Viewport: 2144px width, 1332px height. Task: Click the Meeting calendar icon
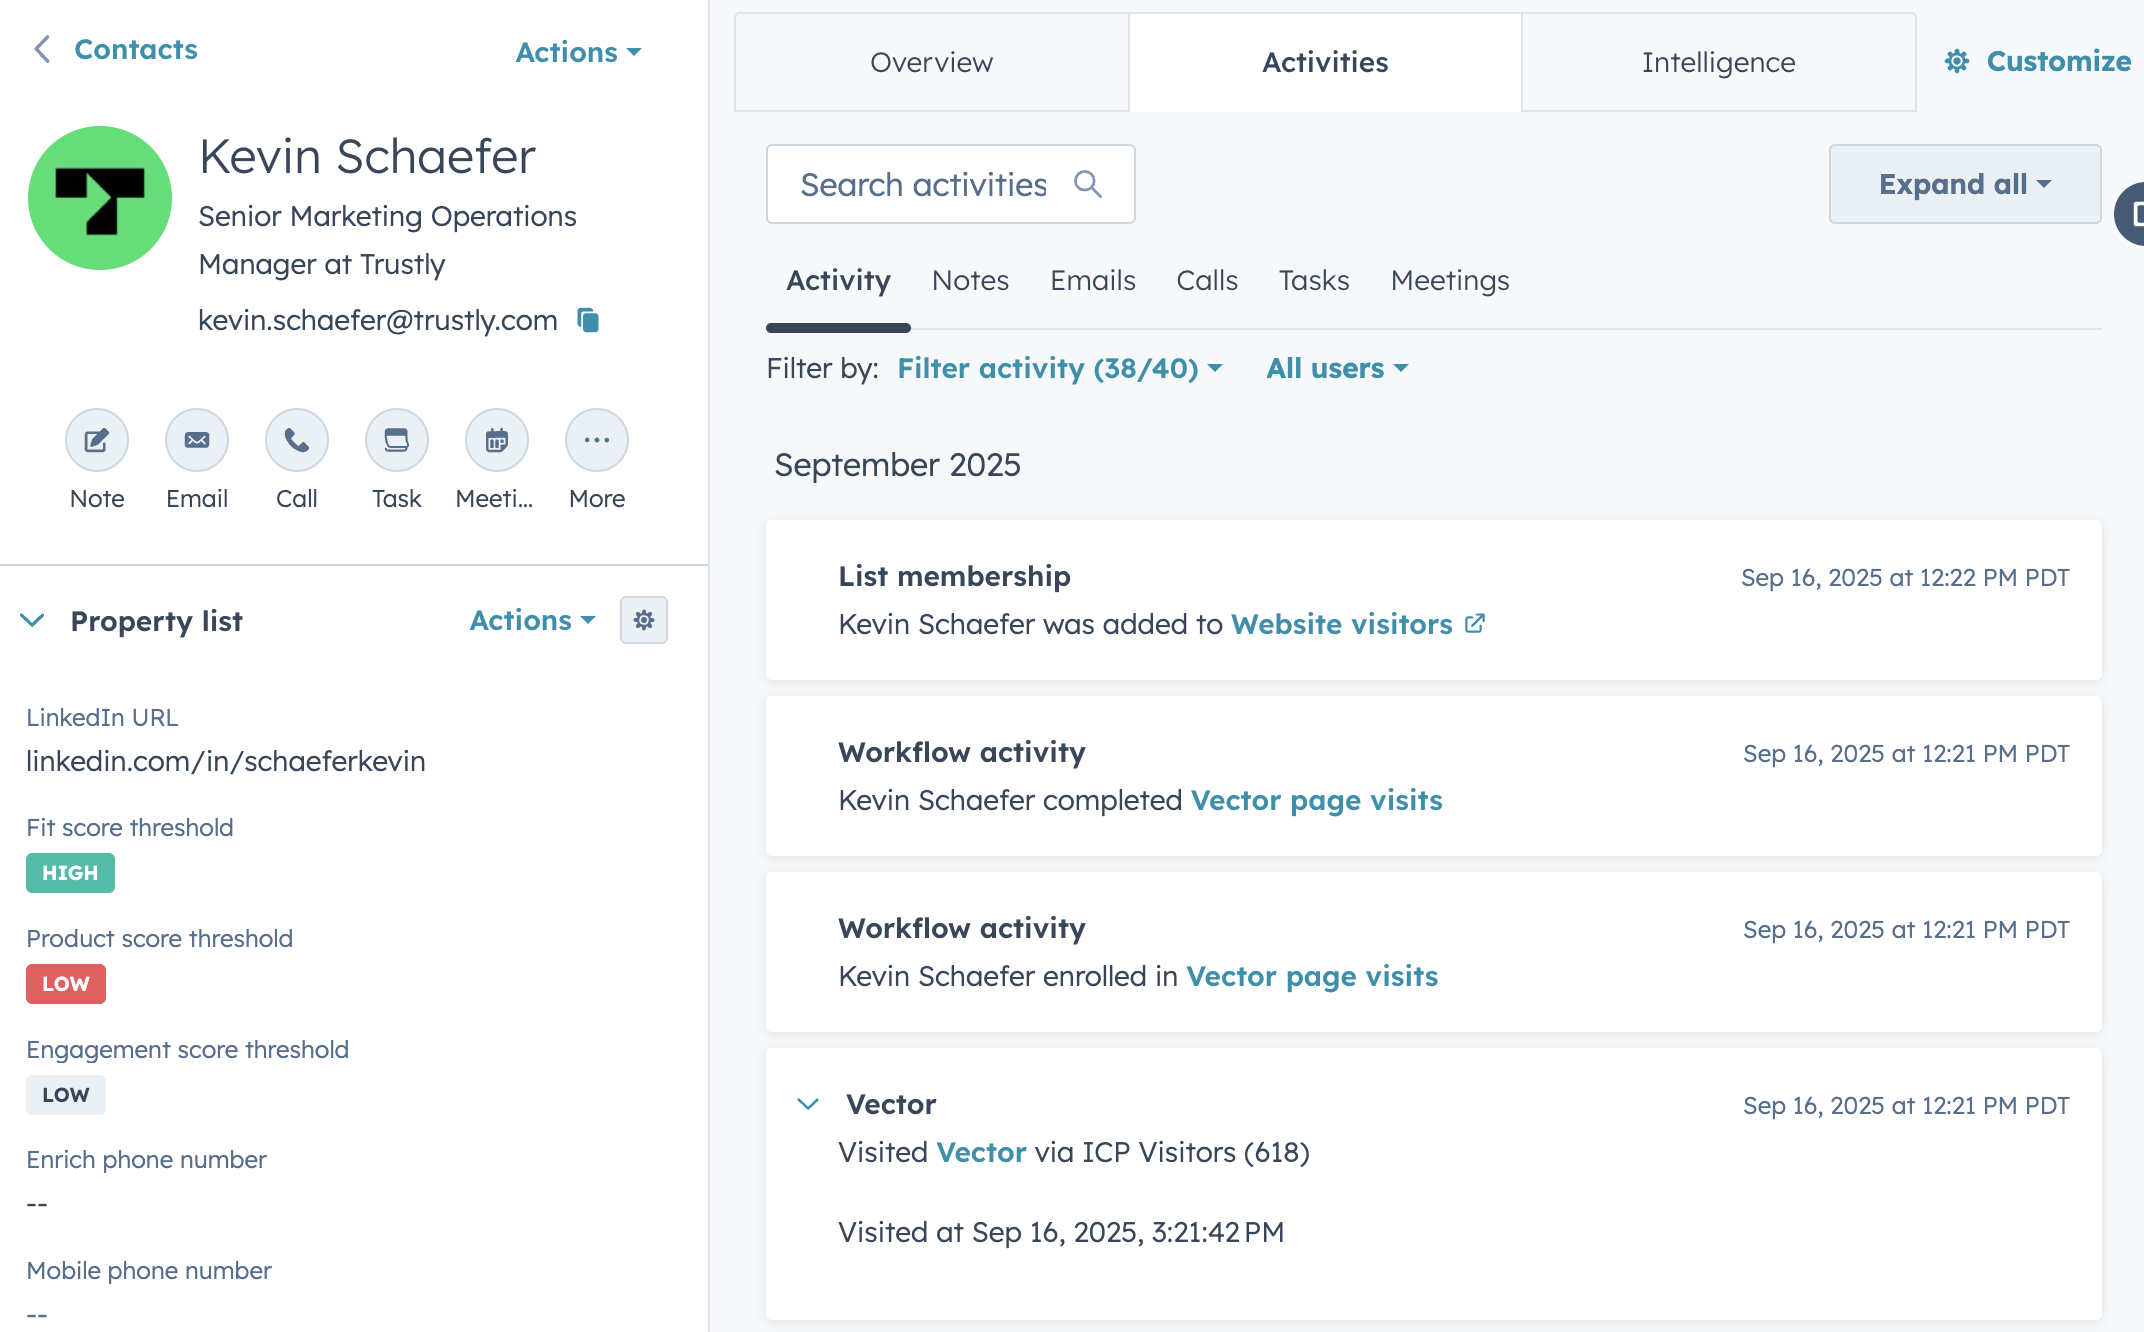pyautogui.click(x=496, y=440)
